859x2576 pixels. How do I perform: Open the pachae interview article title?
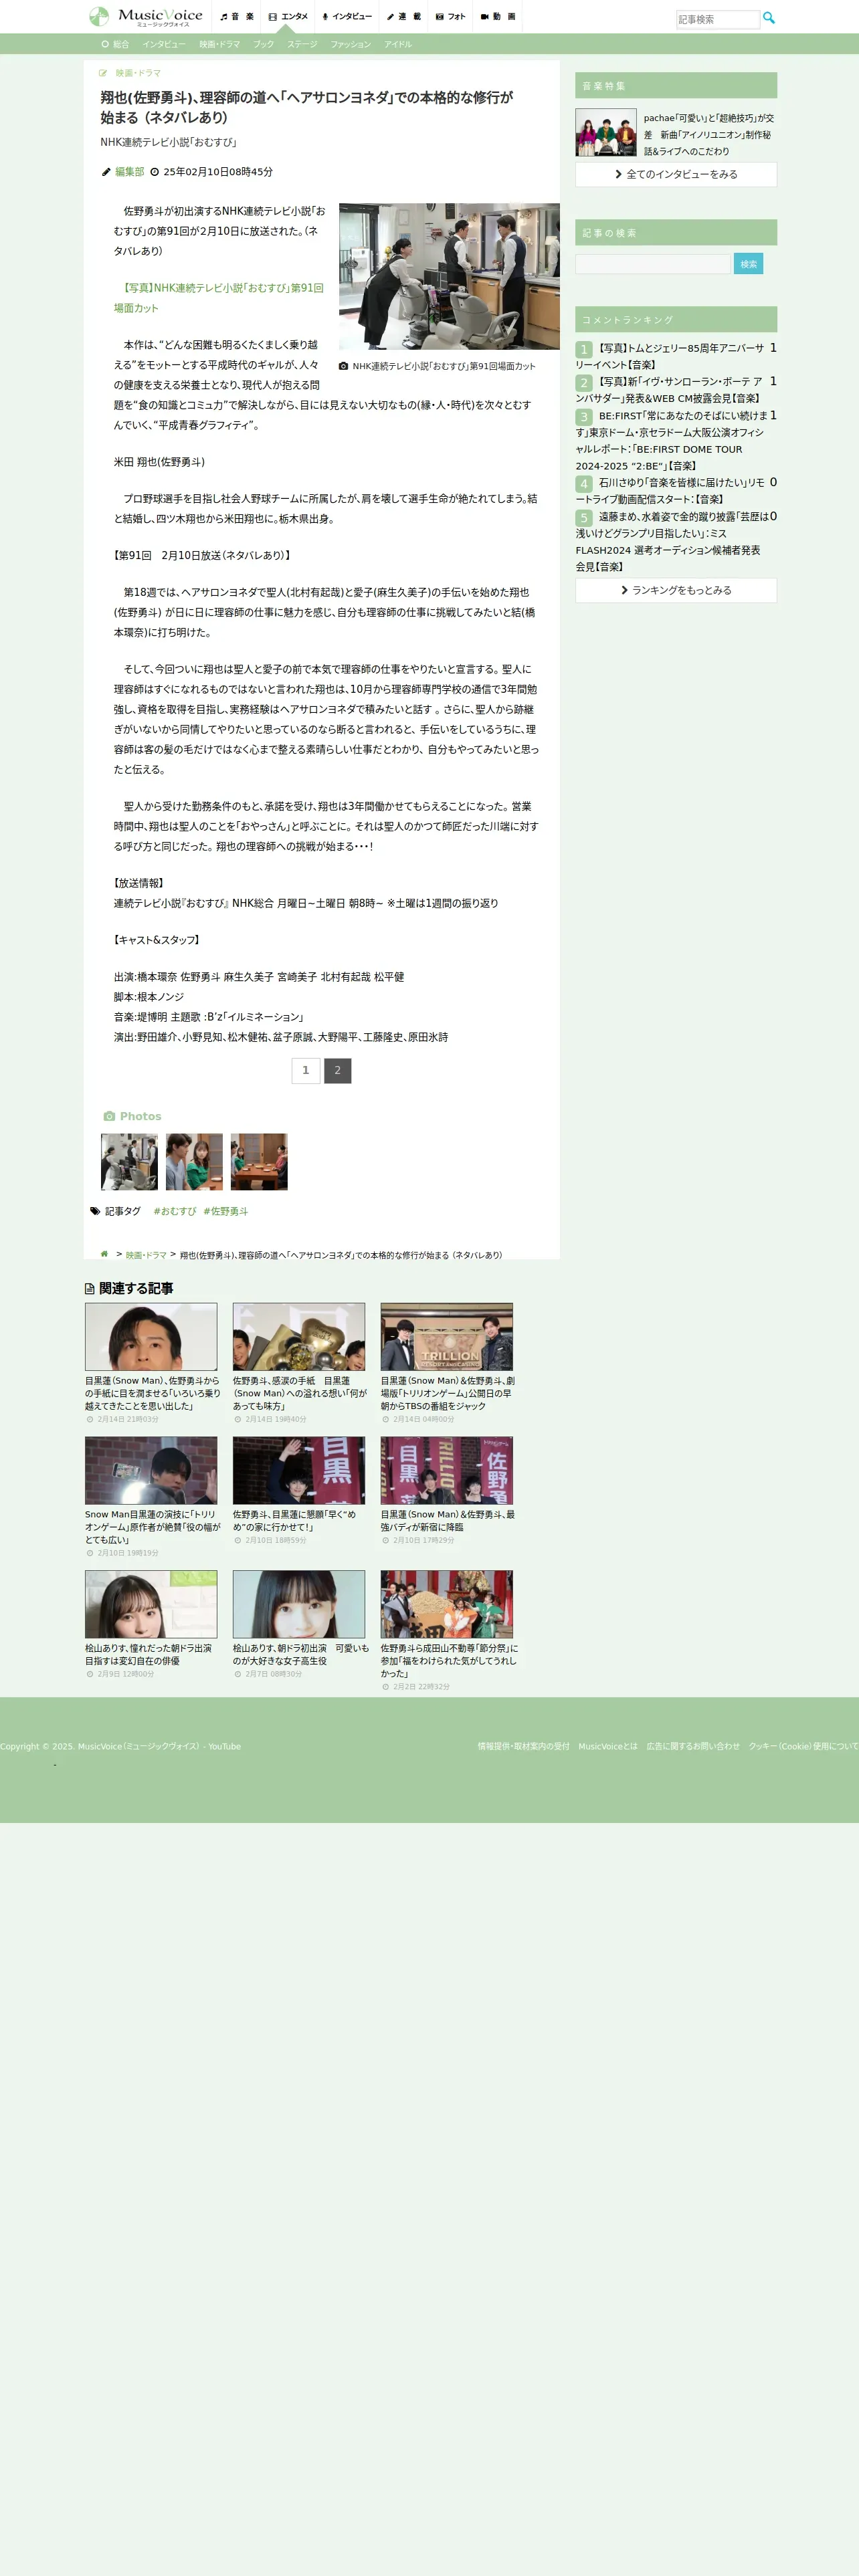coord(708,134)
